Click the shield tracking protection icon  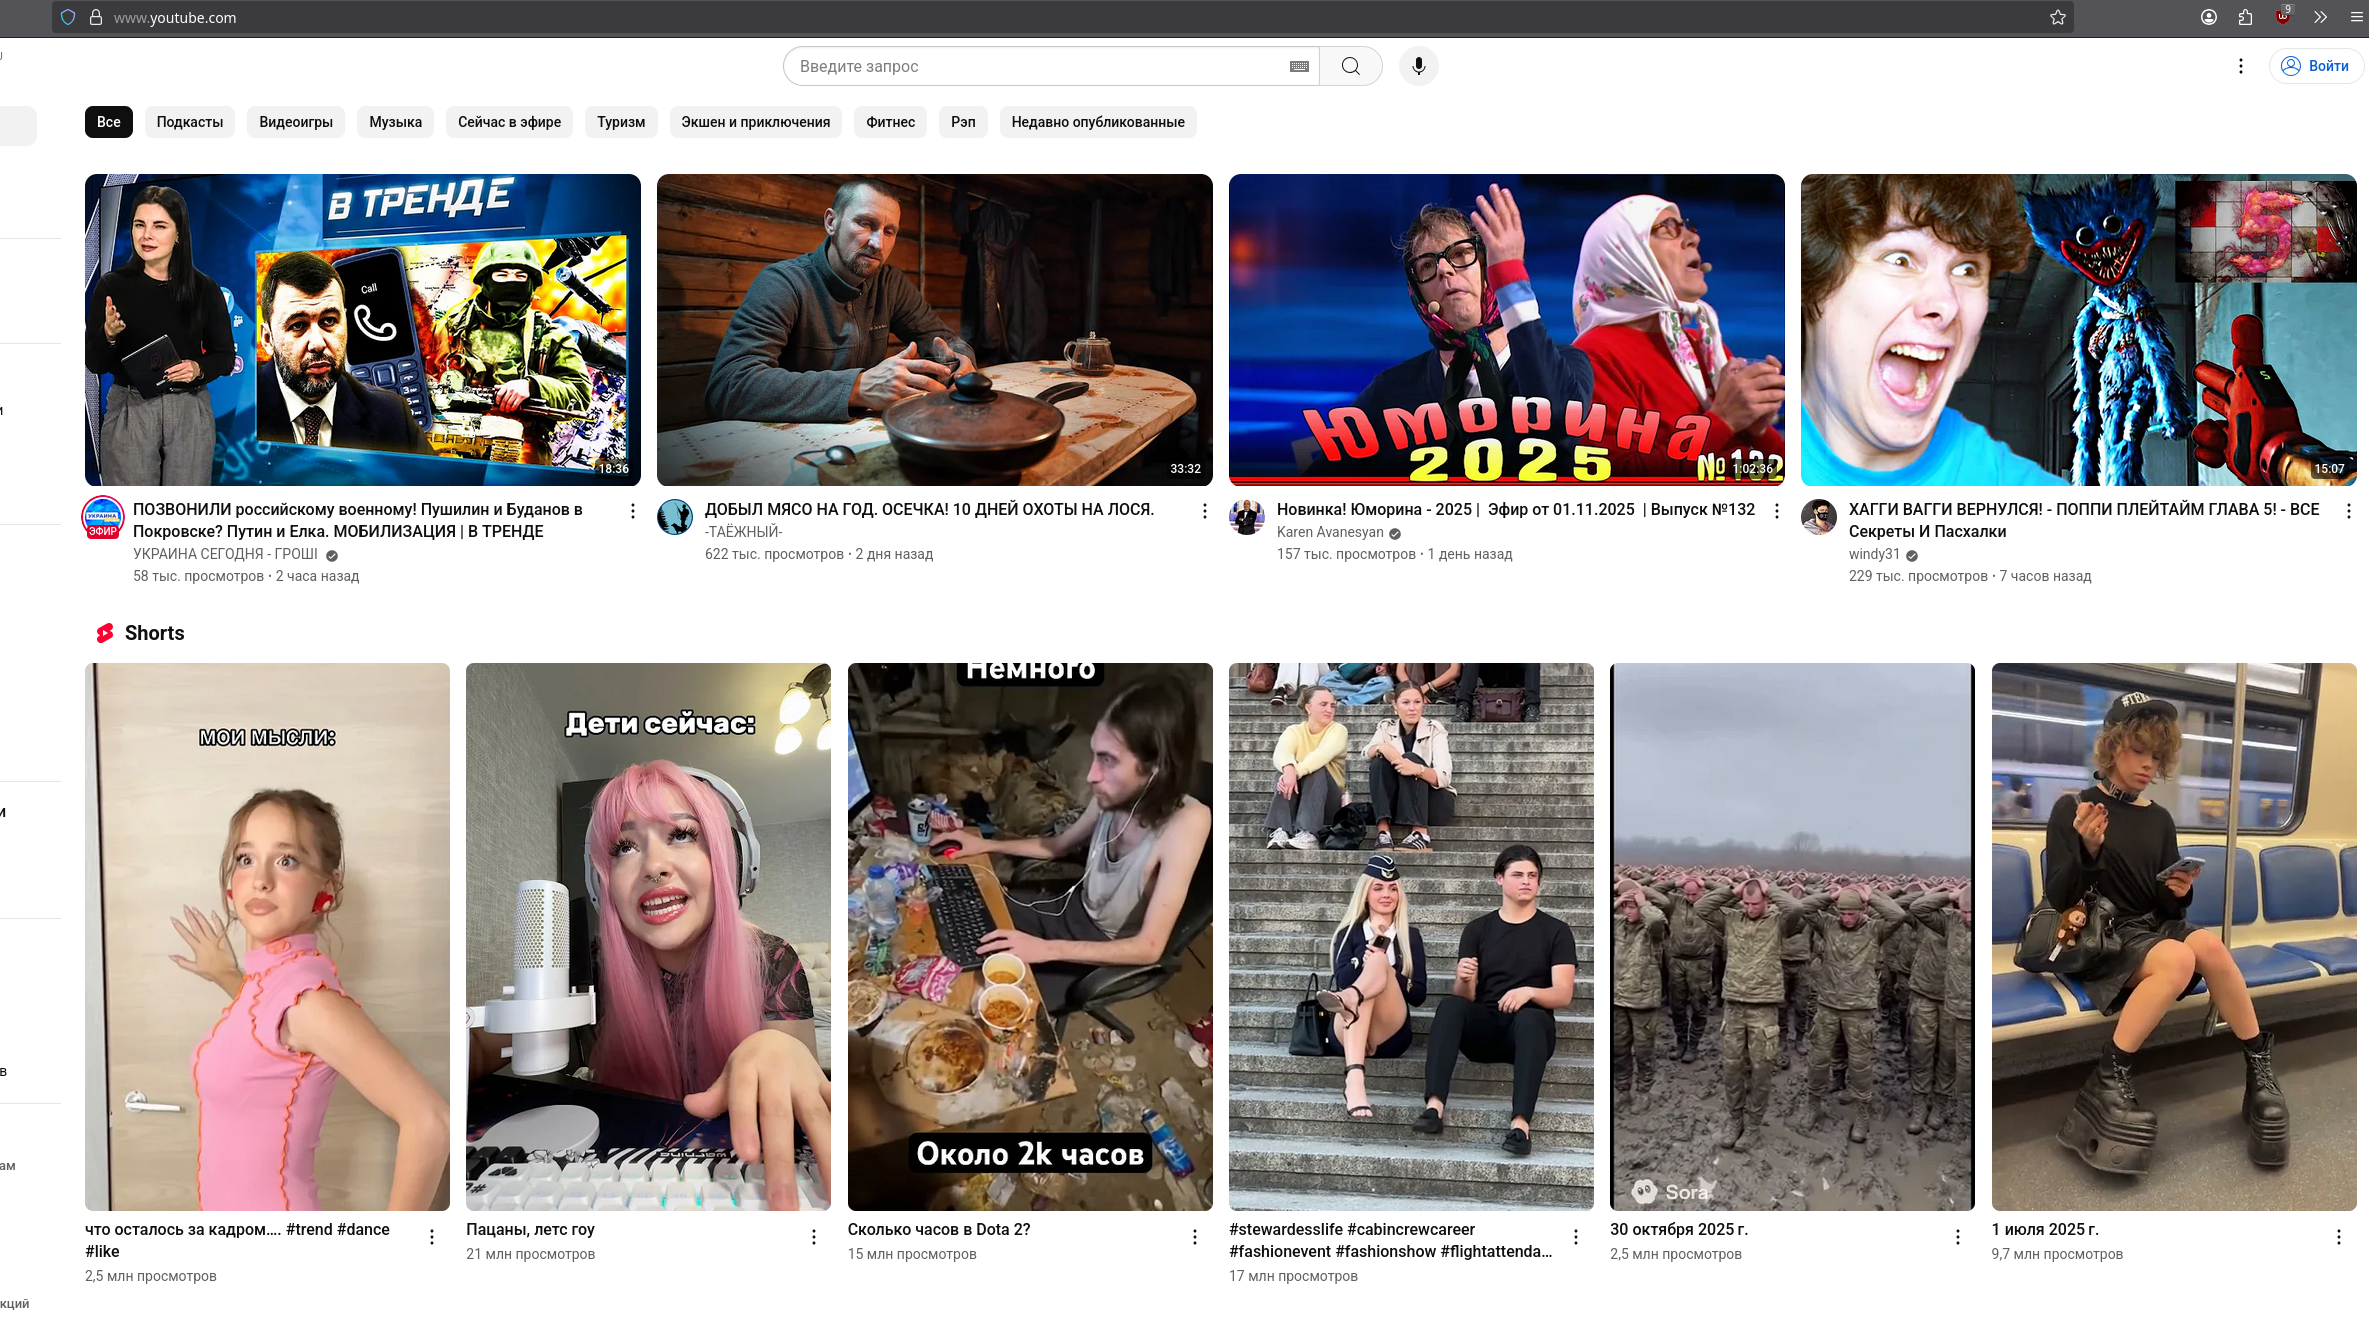tap(68, 17)
